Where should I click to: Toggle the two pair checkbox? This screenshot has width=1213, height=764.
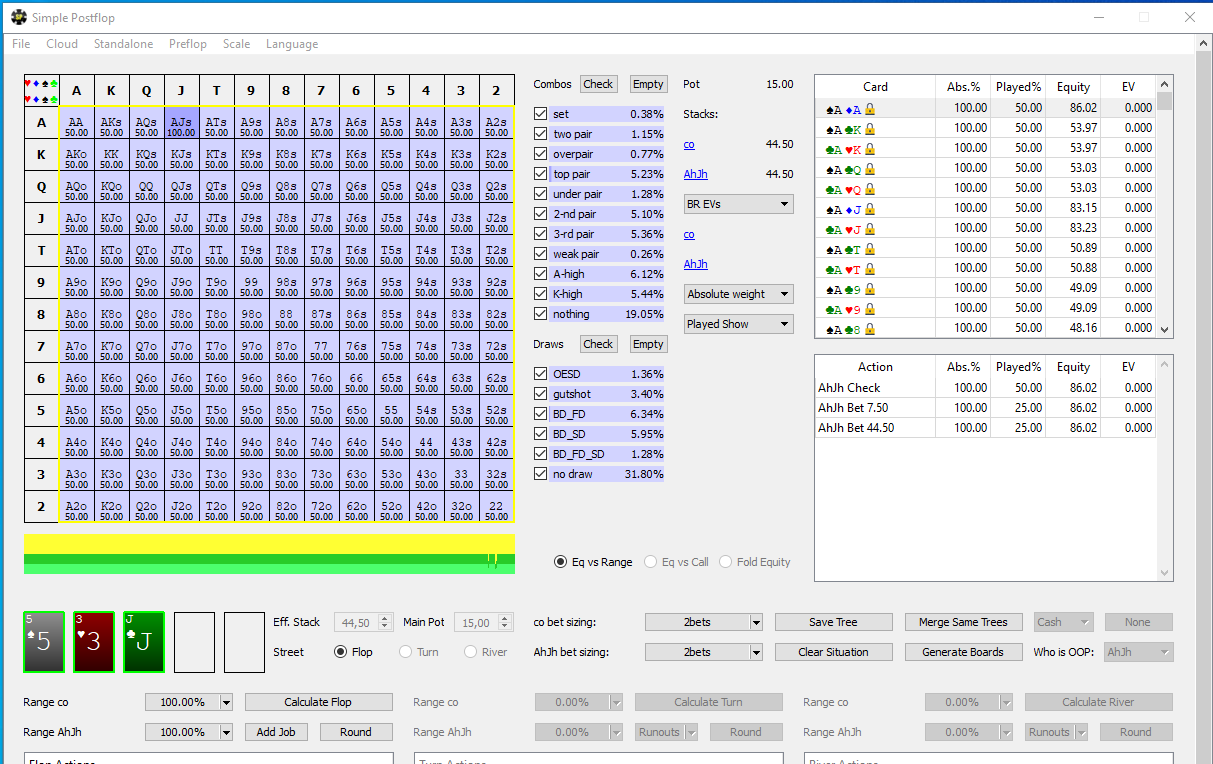point(541,134)
